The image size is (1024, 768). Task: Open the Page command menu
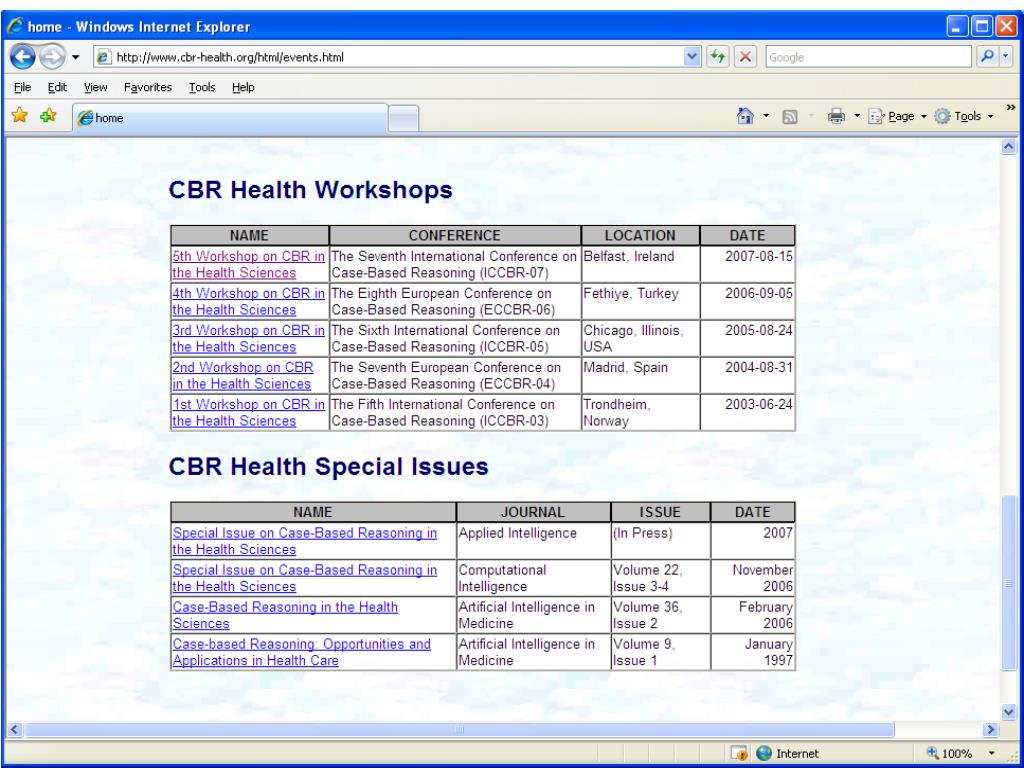click(897, 116)
